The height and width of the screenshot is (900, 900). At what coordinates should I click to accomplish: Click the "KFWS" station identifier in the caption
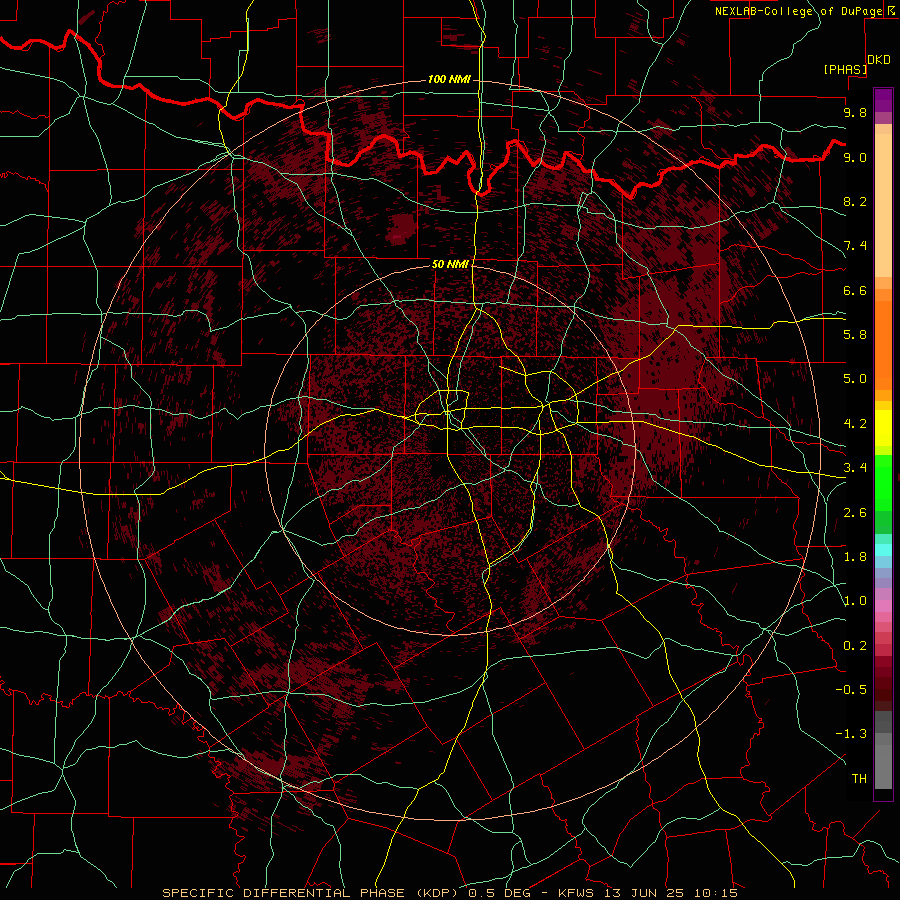click(x=579, y=893)
